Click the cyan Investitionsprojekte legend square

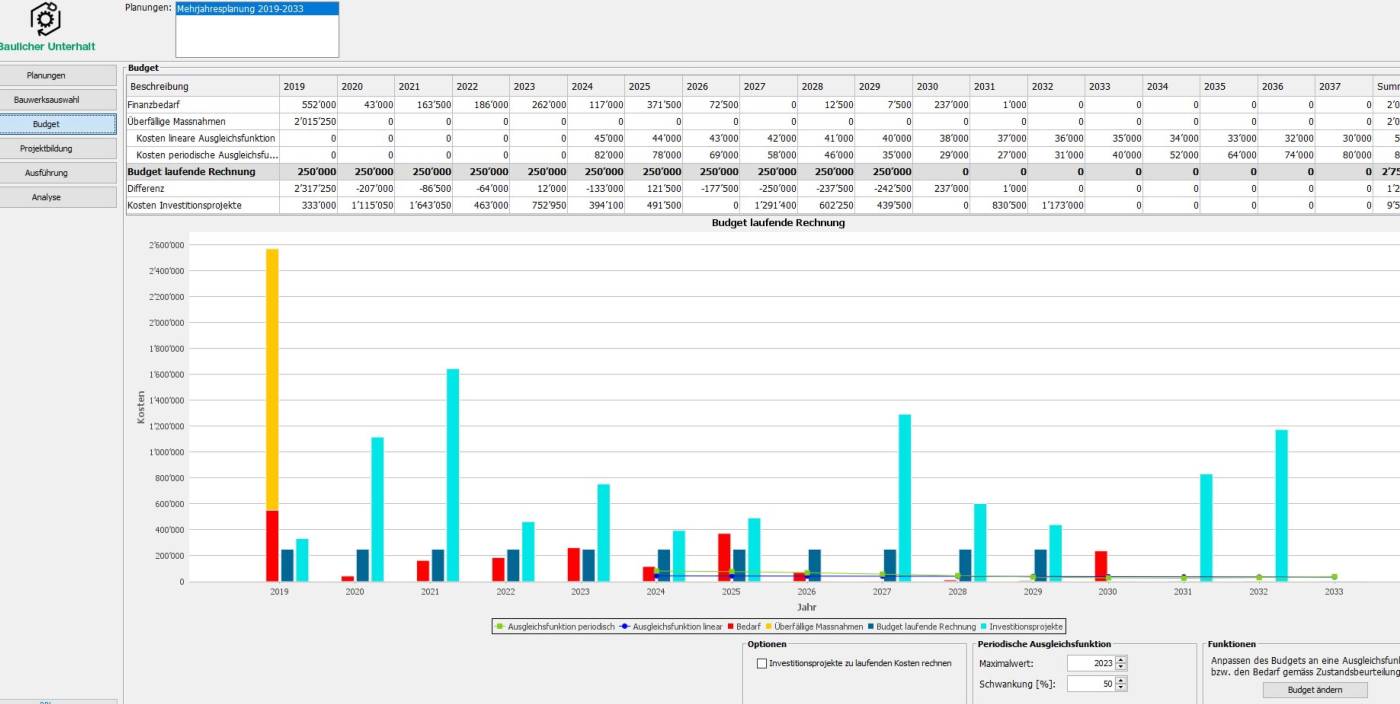983,627
